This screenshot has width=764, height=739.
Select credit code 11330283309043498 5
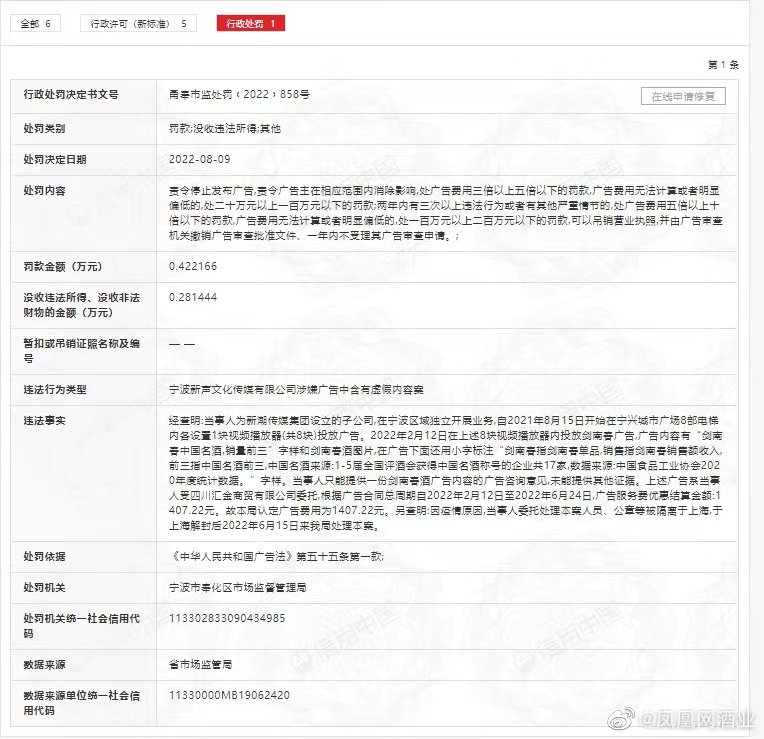[x=227, y=618]
